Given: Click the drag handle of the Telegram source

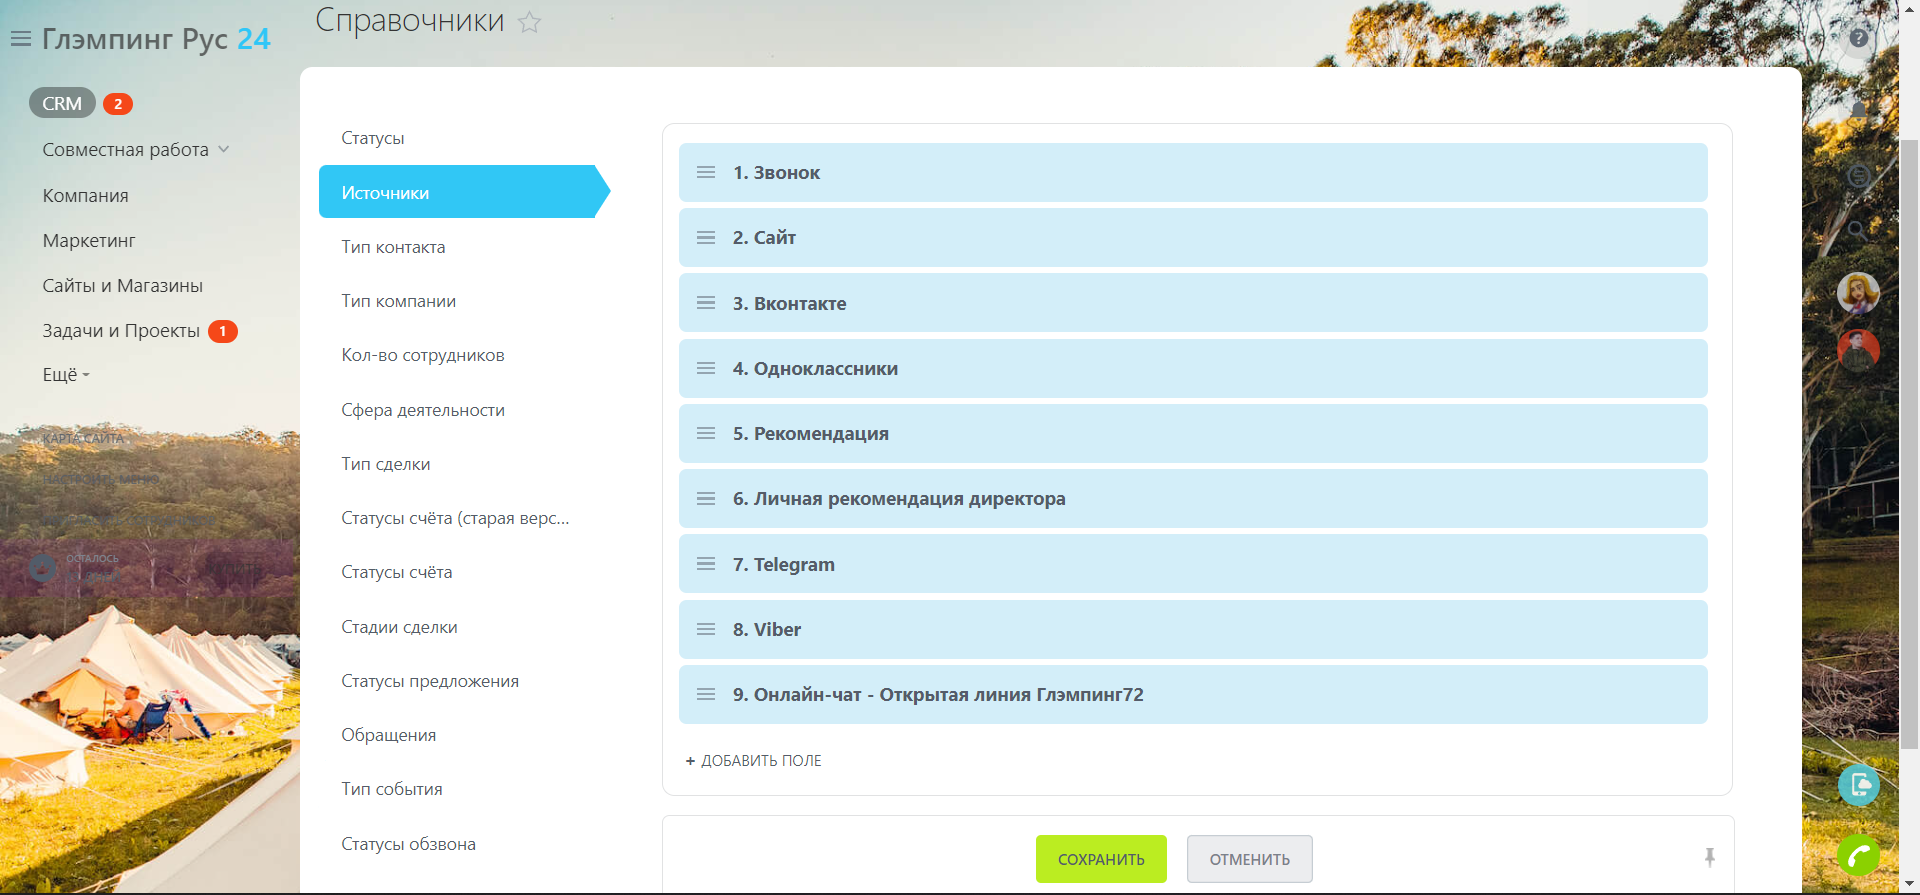Looking at the screenshot, I should click(706, 564).
